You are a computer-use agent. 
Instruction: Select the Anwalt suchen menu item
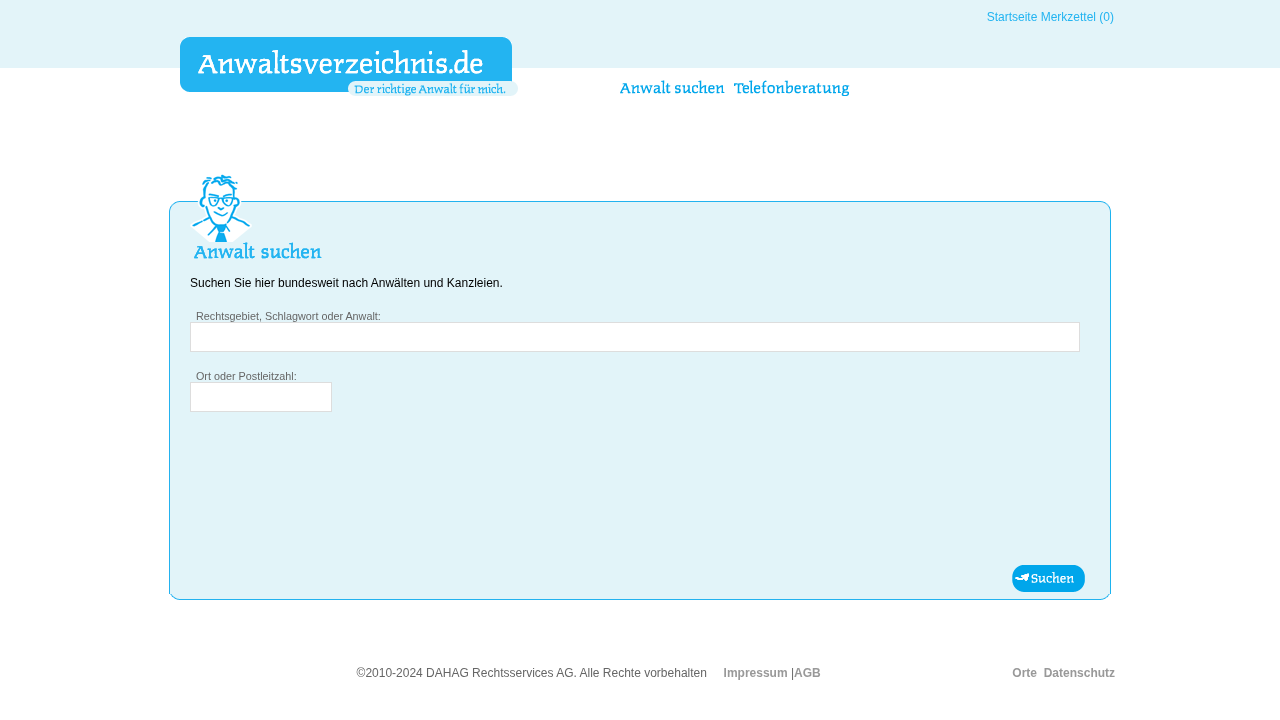[672, 88]
